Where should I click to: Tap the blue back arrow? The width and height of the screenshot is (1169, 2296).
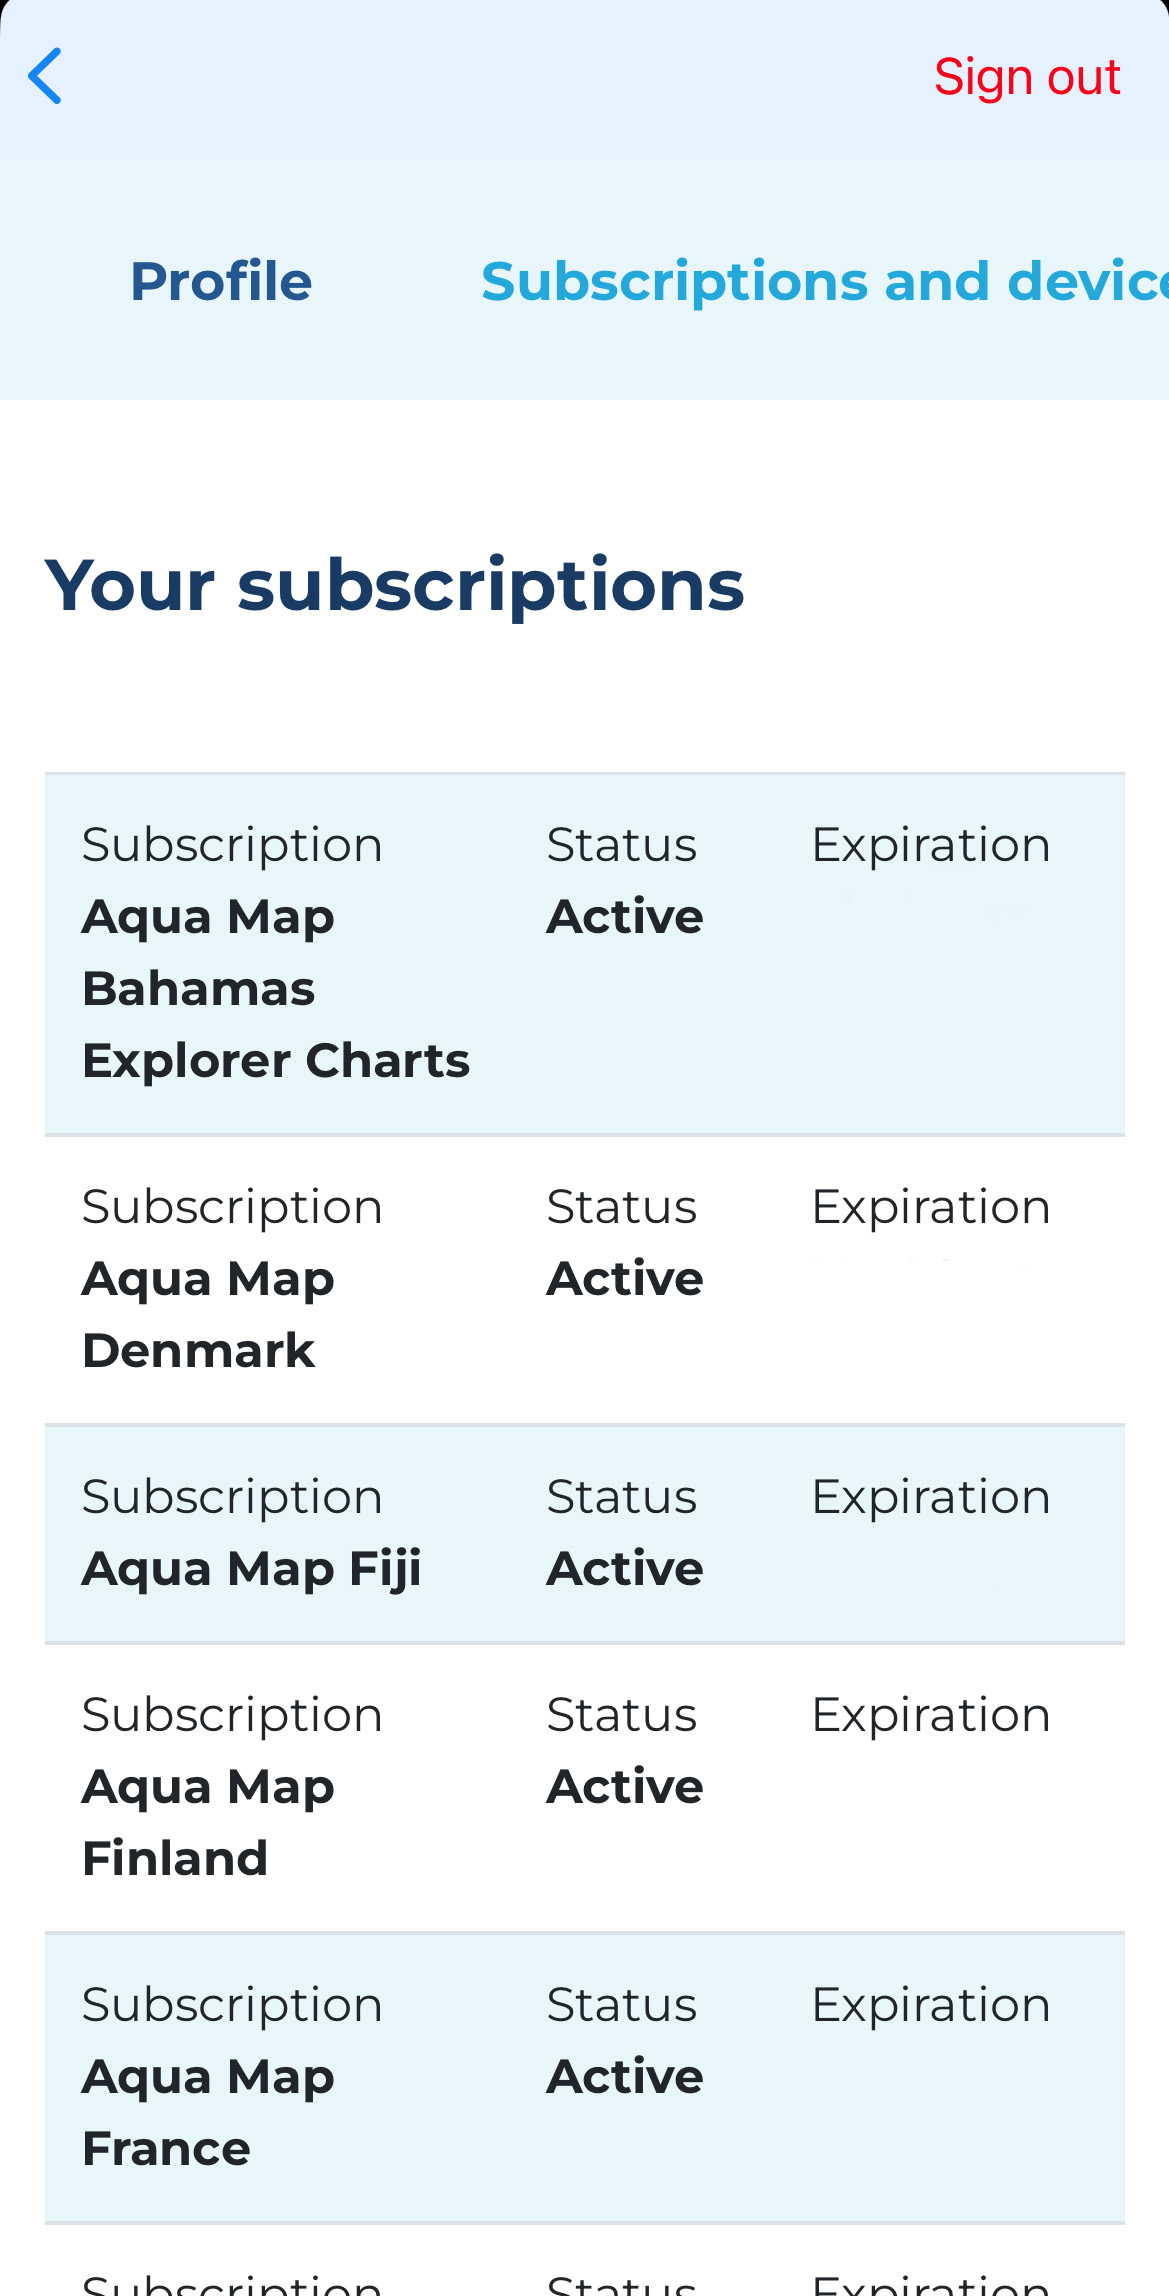pyautogui.click(x=45, y=76)
